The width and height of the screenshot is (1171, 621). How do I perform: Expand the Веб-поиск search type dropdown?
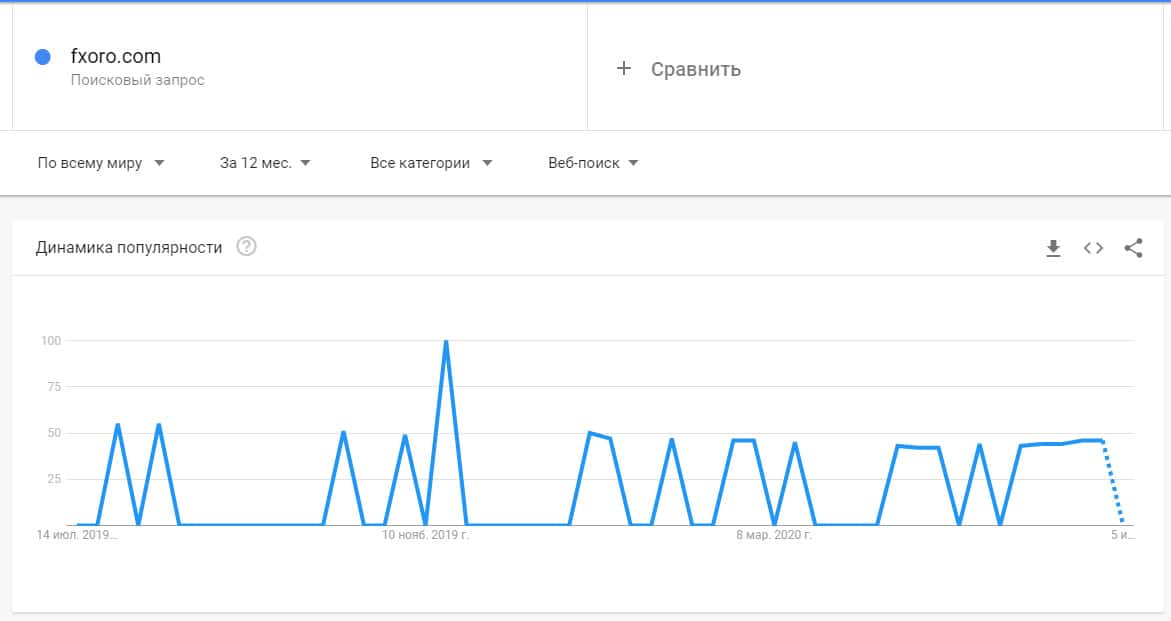[593, 163]
